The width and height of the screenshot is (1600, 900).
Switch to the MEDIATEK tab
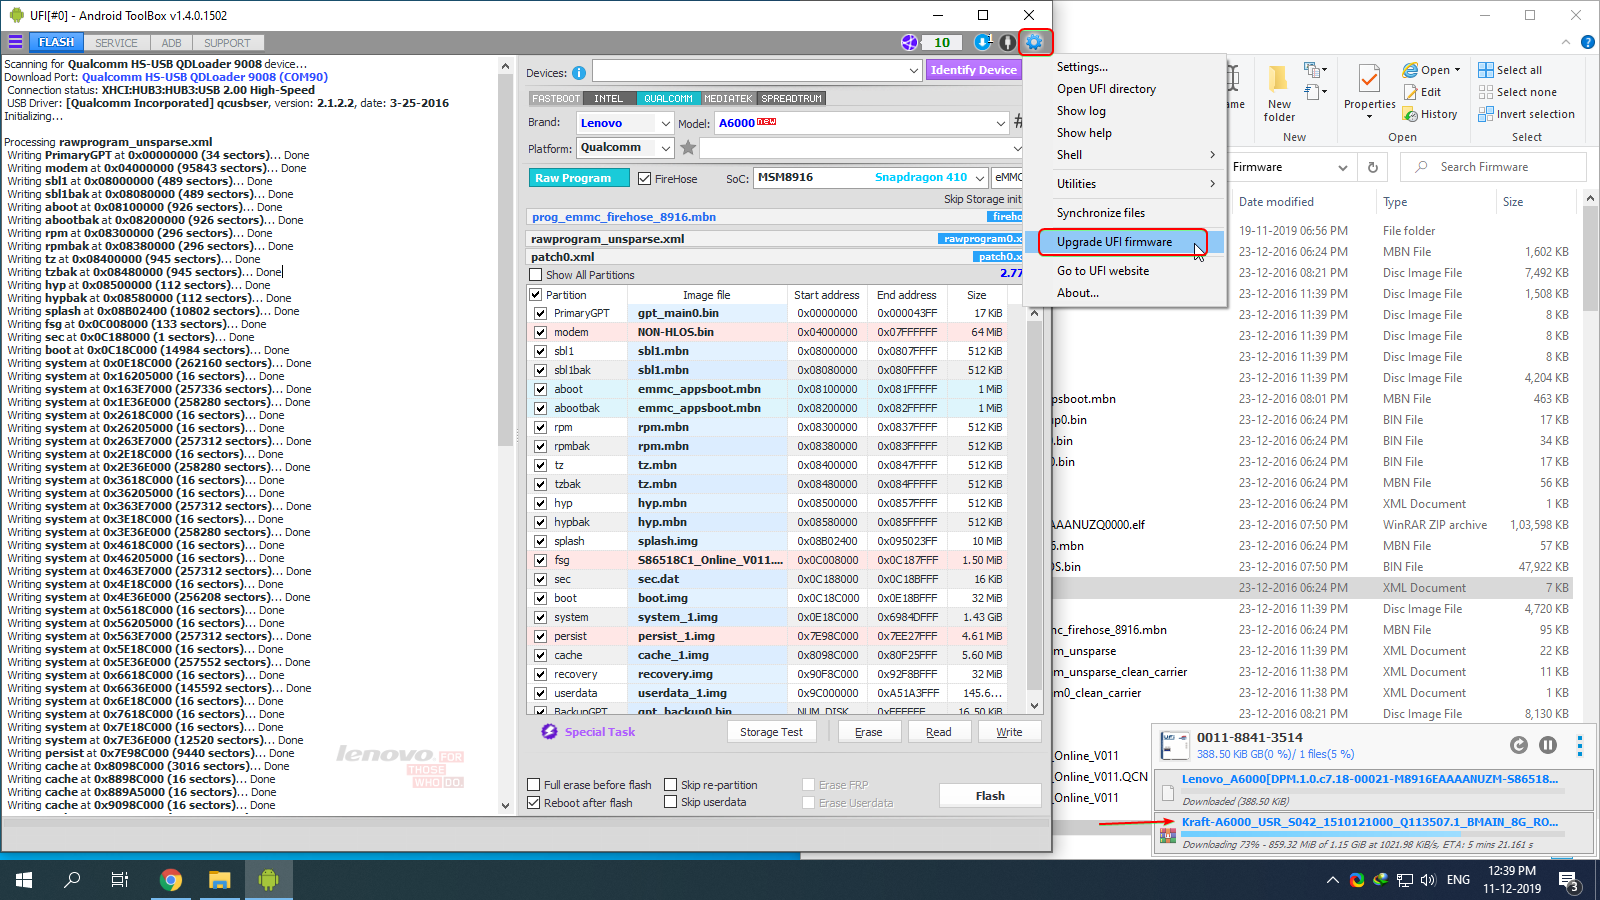coord(728,99)
